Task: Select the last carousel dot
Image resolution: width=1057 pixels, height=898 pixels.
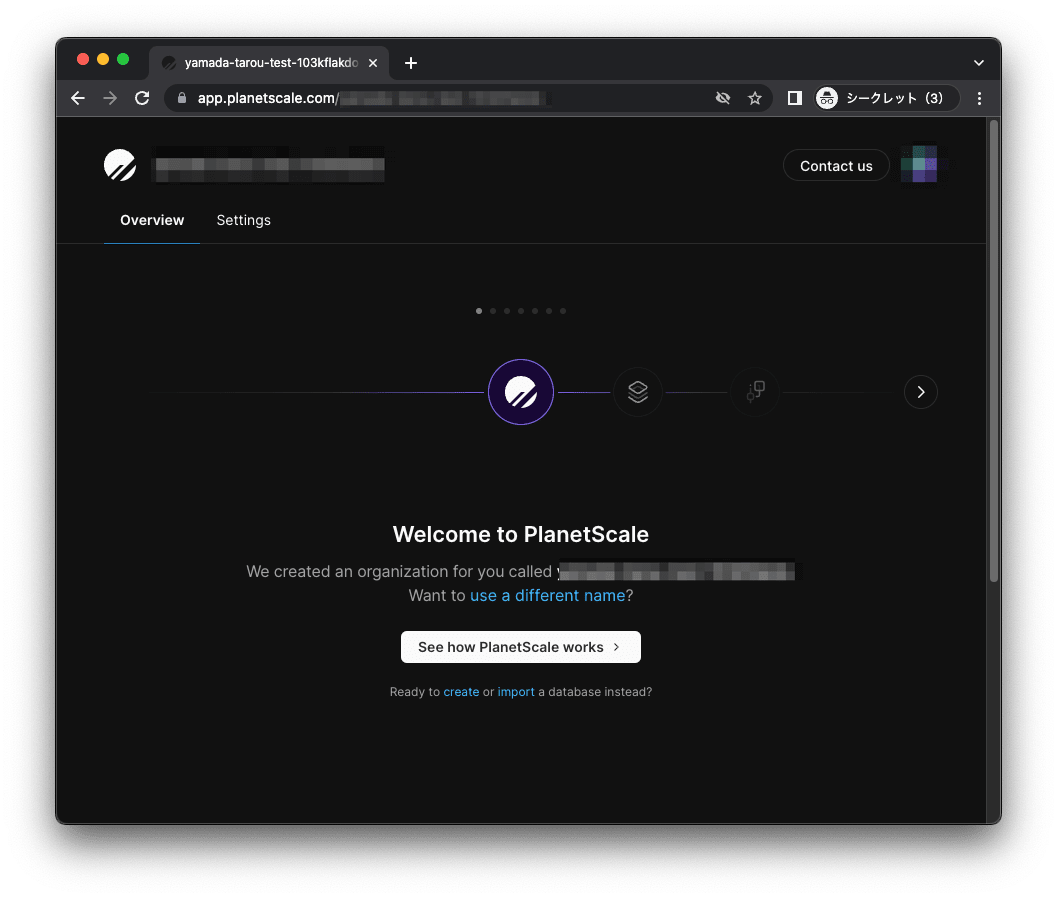Action: click(563, 311)
